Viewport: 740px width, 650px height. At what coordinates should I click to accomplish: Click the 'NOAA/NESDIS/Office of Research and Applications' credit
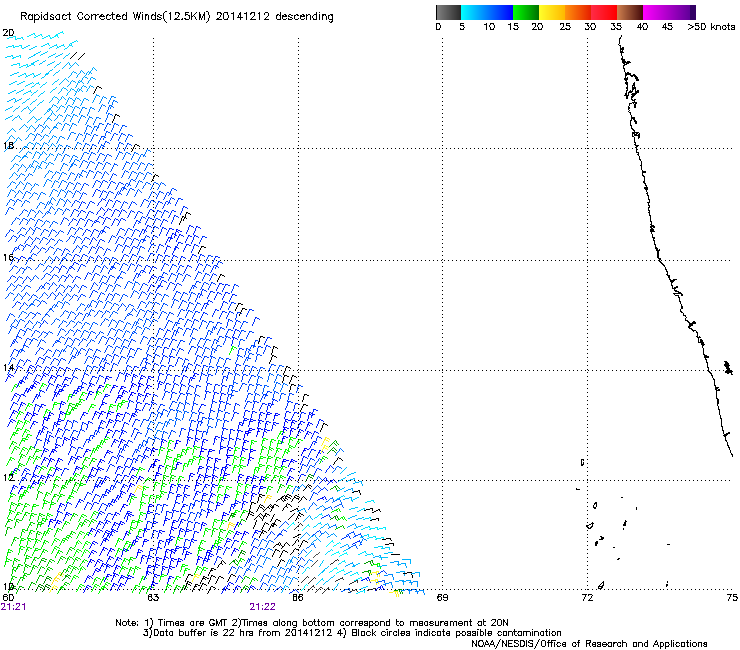[x=589, y=644]
